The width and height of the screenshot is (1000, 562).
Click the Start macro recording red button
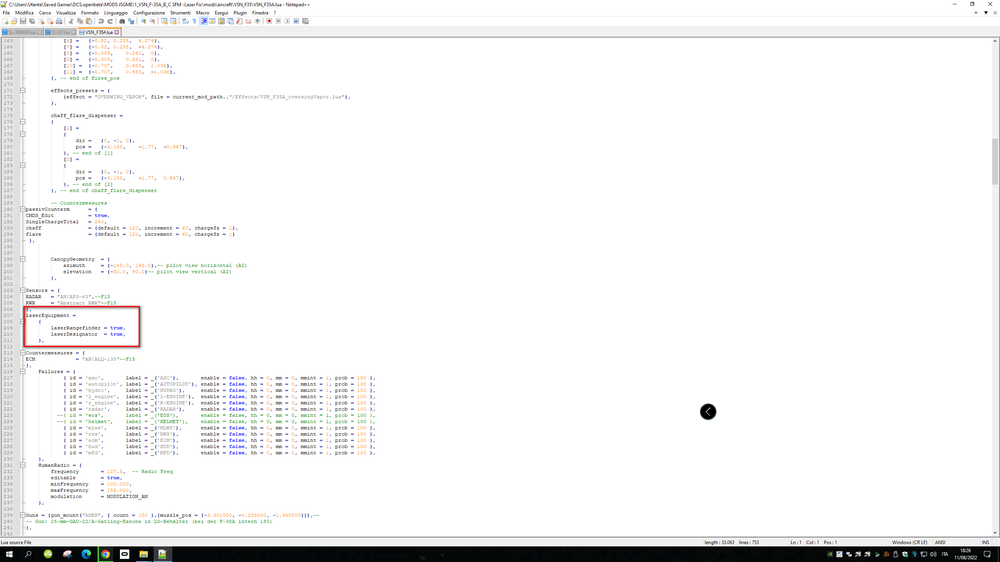pyautogui.click(x=269, y=21)
